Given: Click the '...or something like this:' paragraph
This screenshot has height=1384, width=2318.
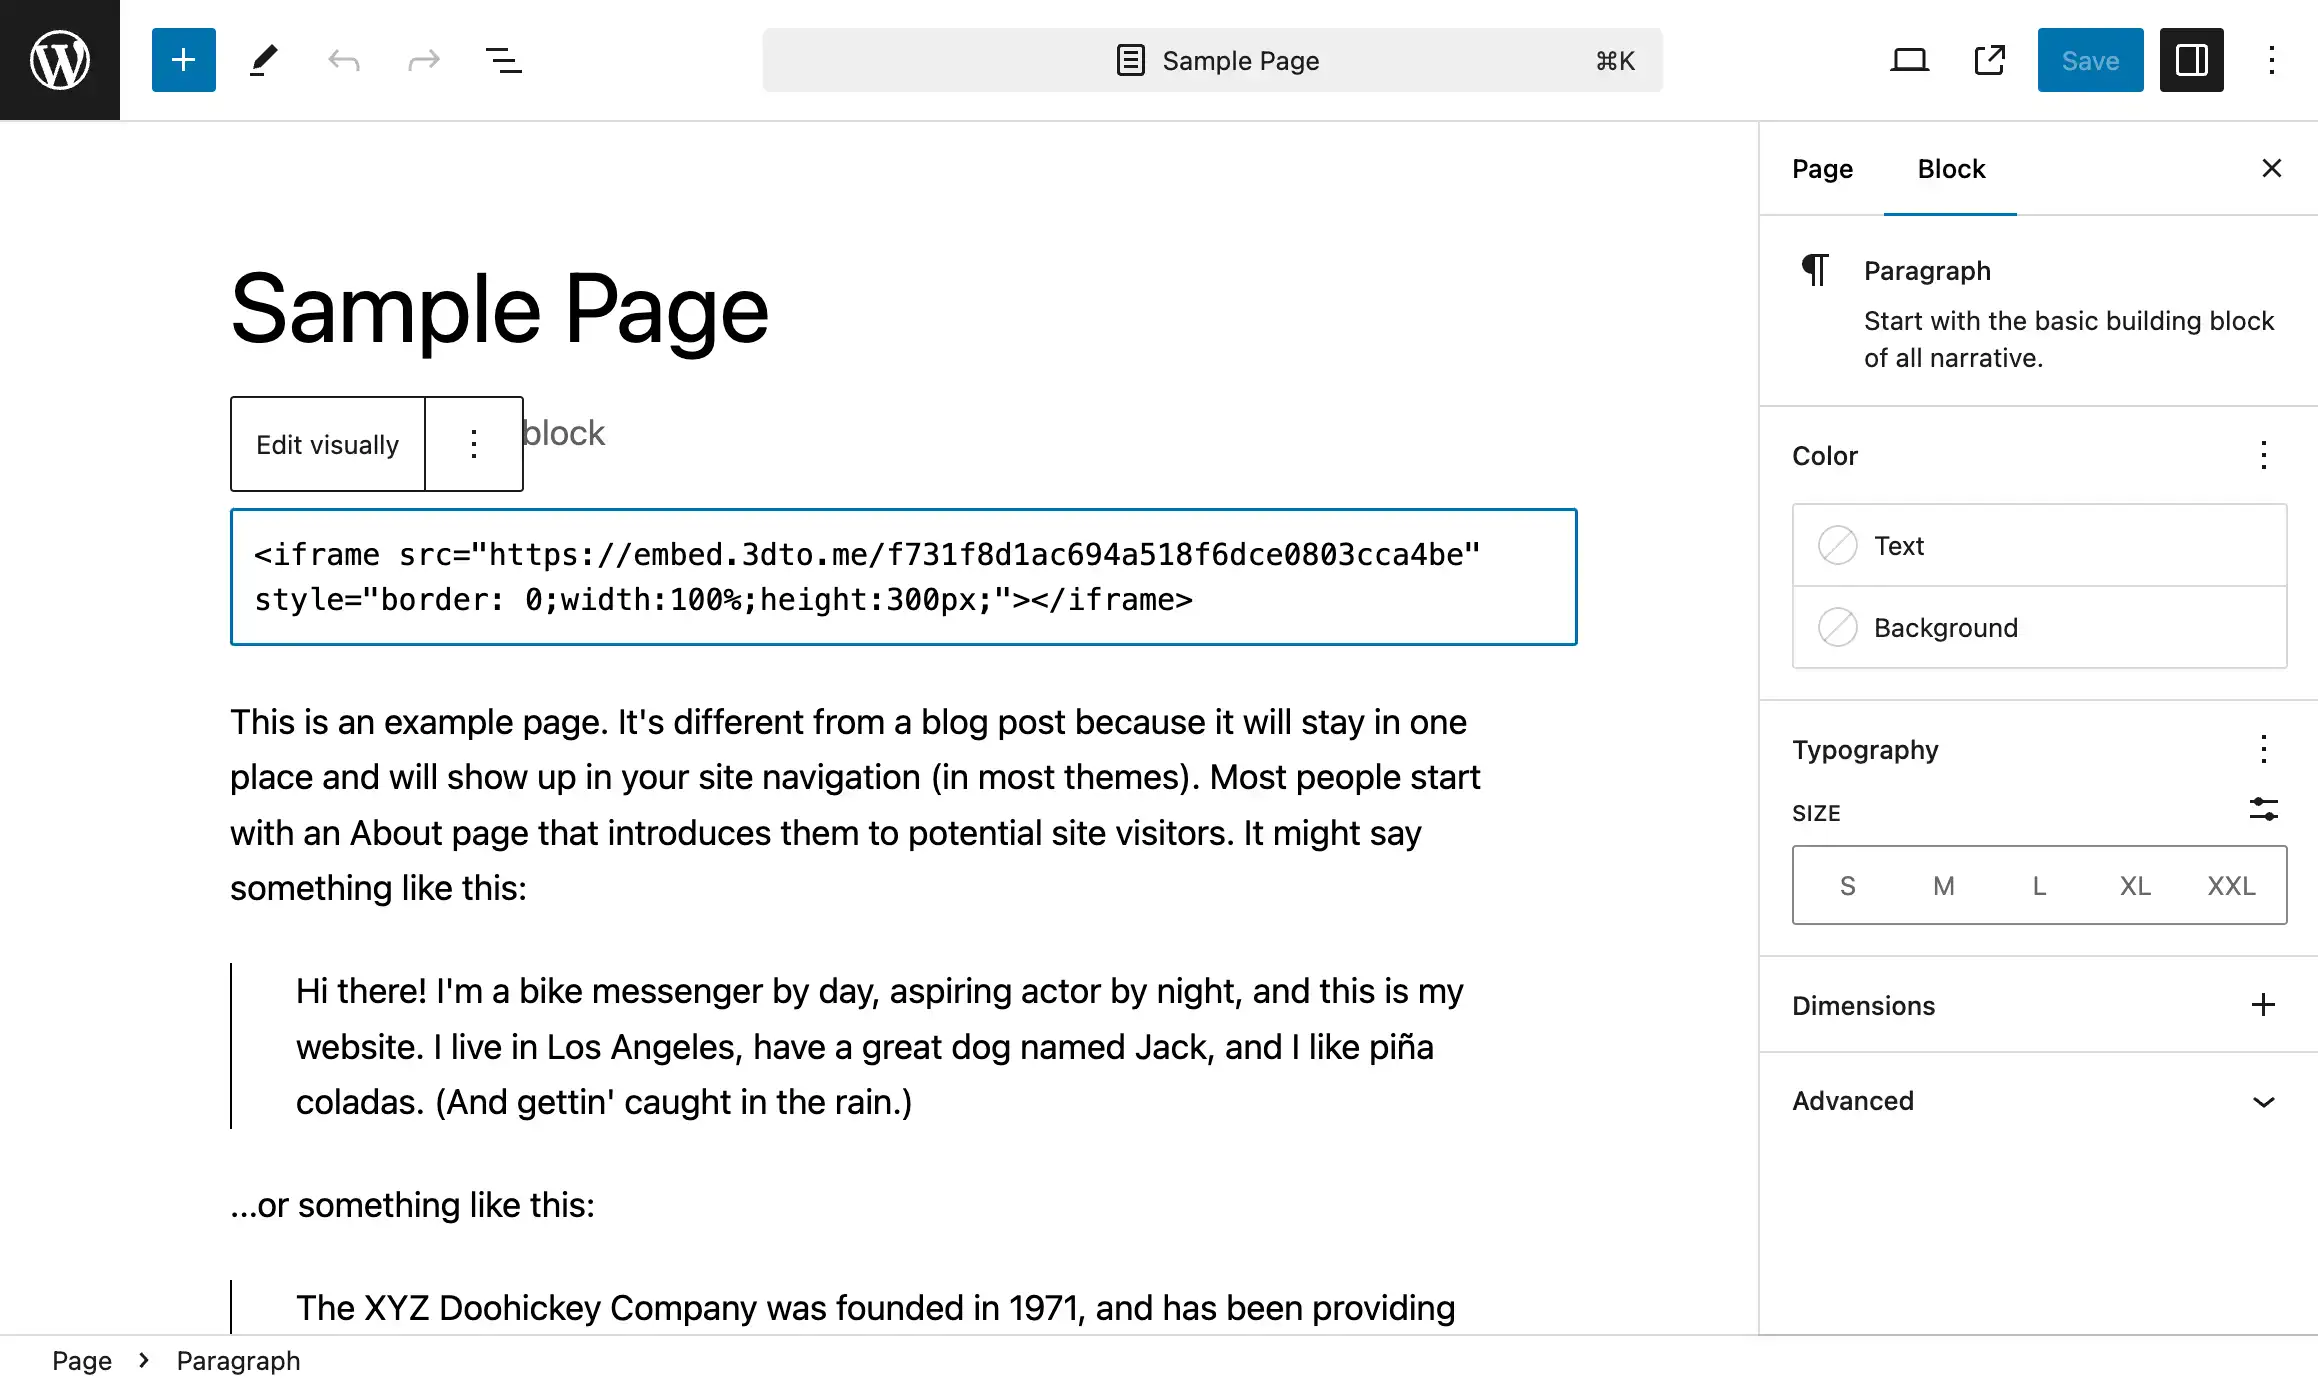Looking at the screenshot, I should [412, 1205].
